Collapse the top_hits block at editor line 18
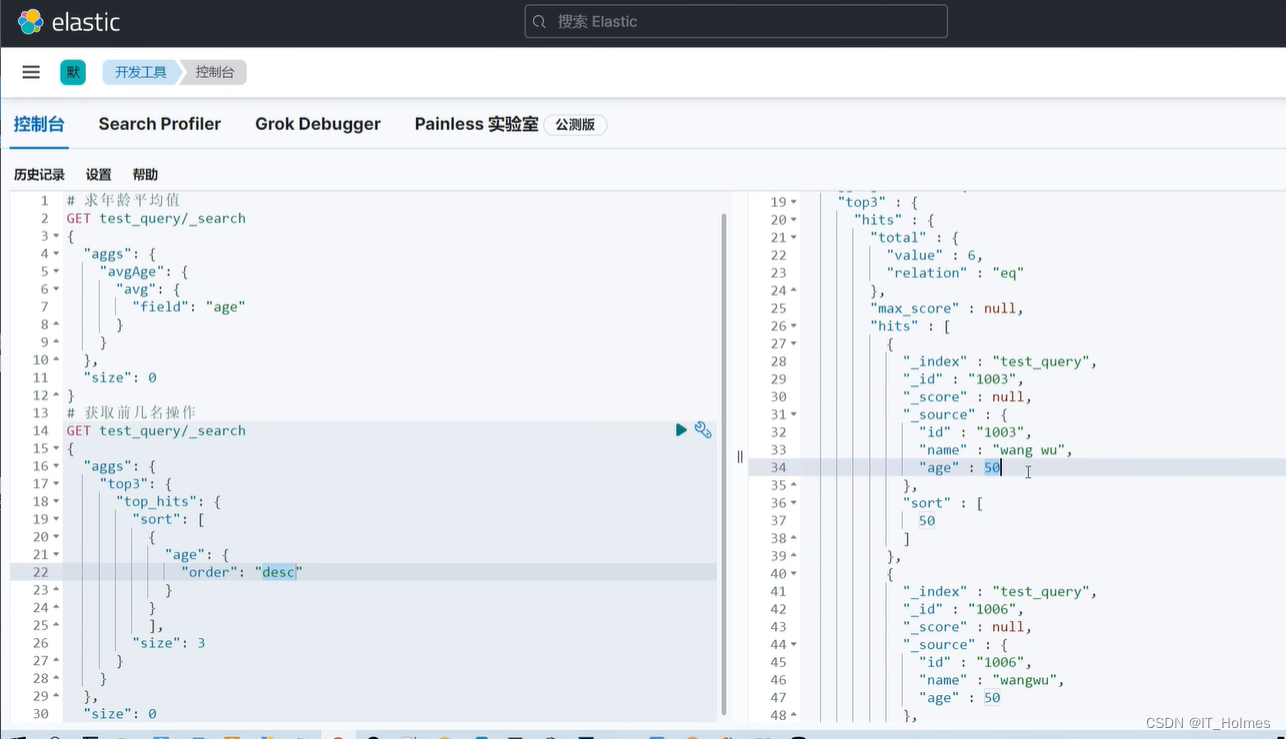The width and height of the screenshot is (1286, 739). click(x=56, y=502)
